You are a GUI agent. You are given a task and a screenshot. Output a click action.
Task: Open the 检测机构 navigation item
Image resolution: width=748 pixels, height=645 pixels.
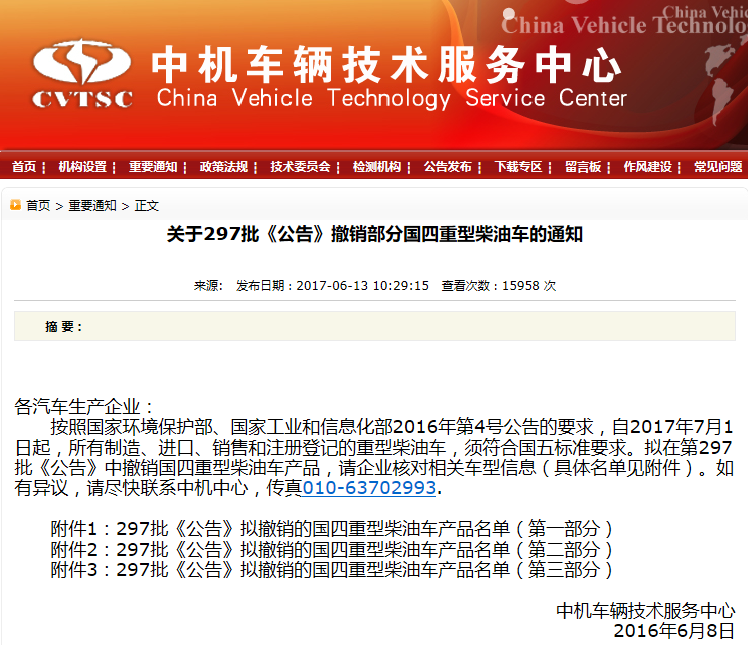click(x=377, y=166)
